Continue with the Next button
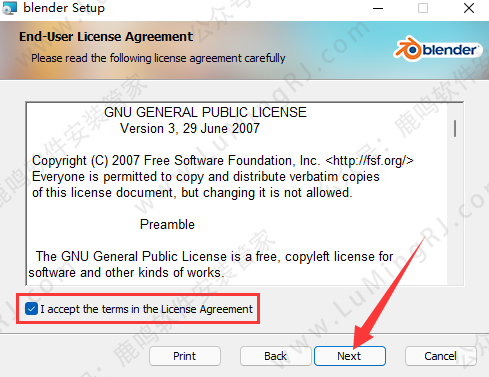489x377 pixels. pos(349,356)
